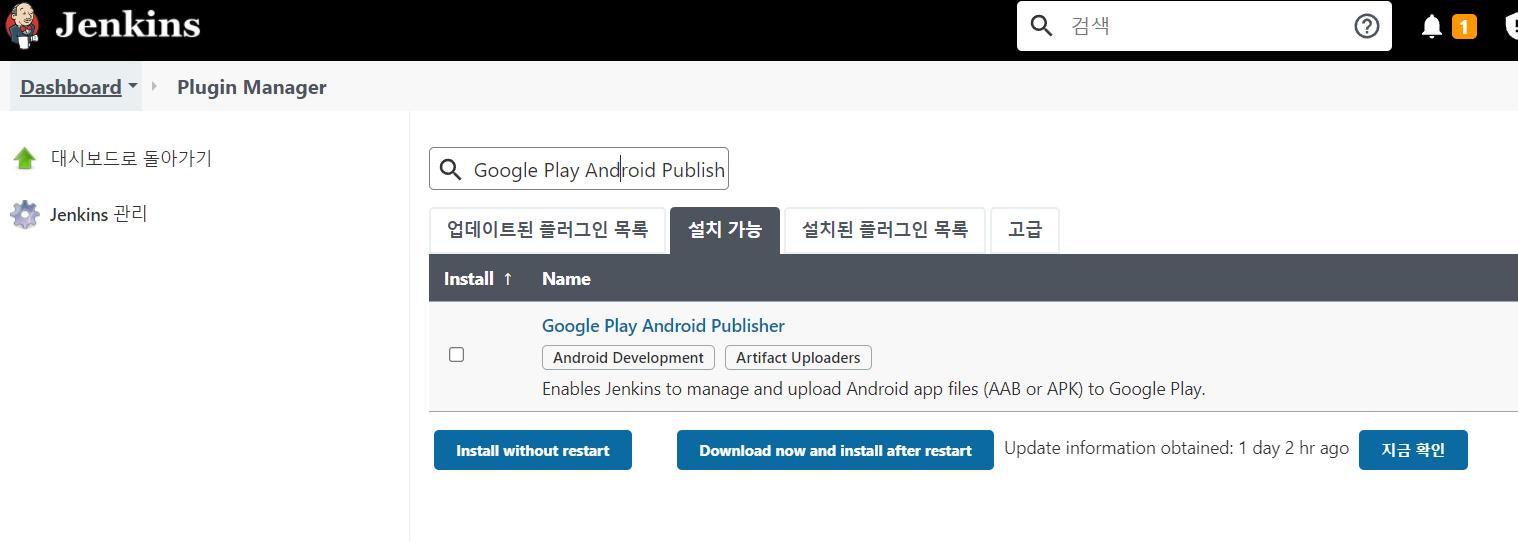Click the security shield icon in header

click(1512, 27)
